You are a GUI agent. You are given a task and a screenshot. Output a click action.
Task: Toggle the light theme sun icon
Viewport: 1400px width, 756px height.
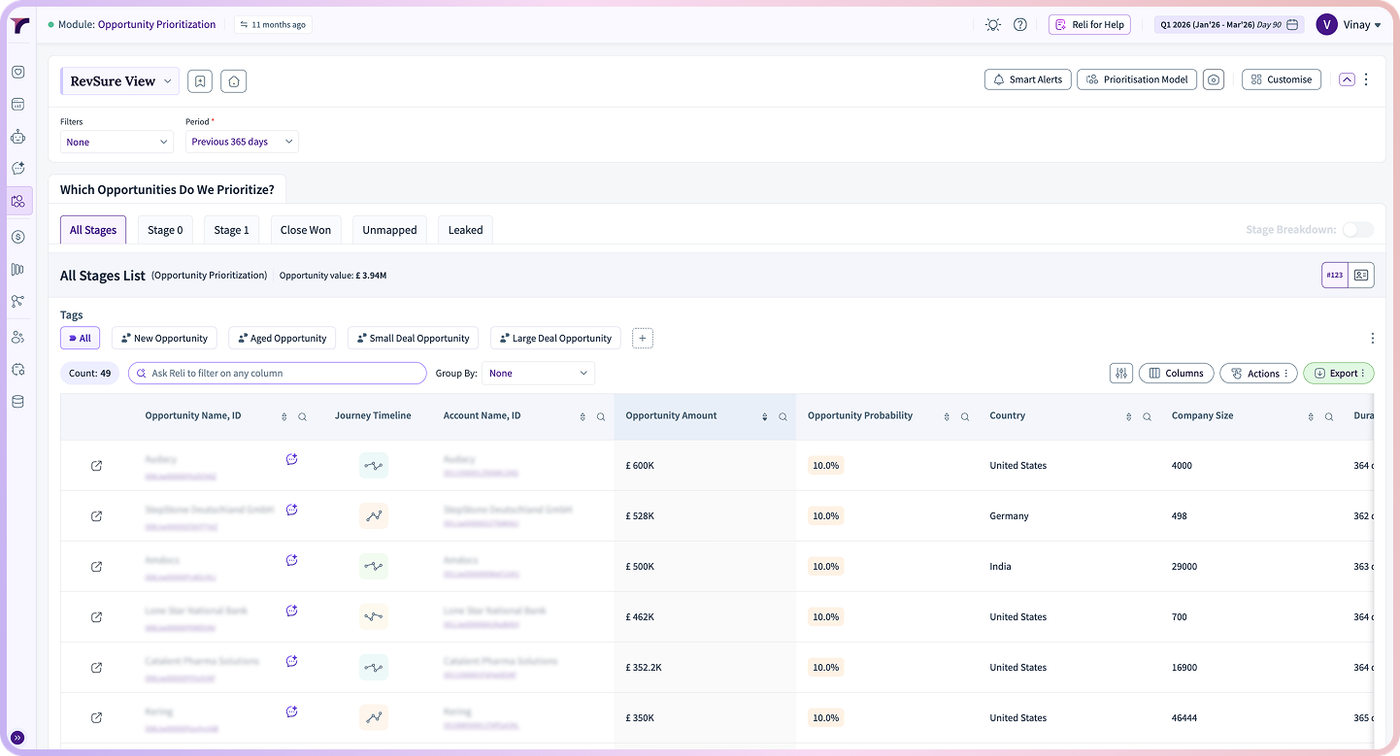[992, 25]
